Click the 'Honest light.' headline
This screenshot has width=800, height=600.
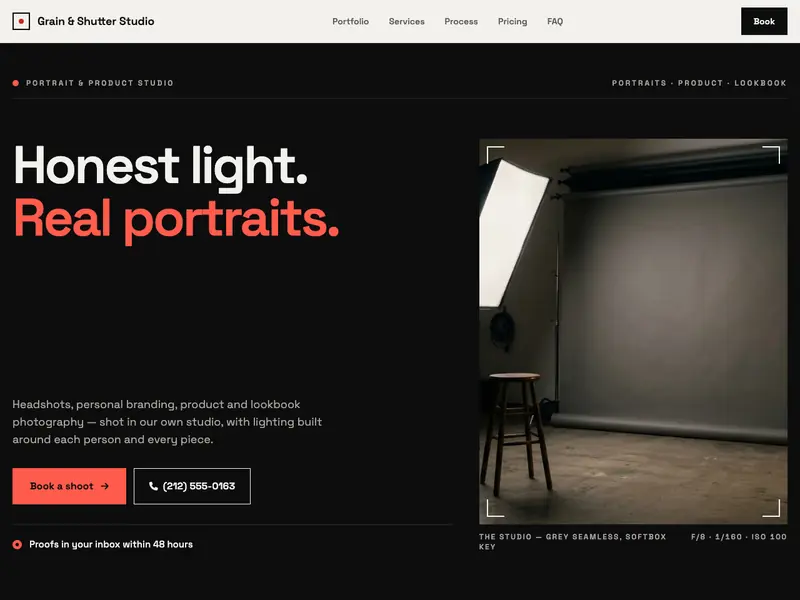[x=161, y=166]
